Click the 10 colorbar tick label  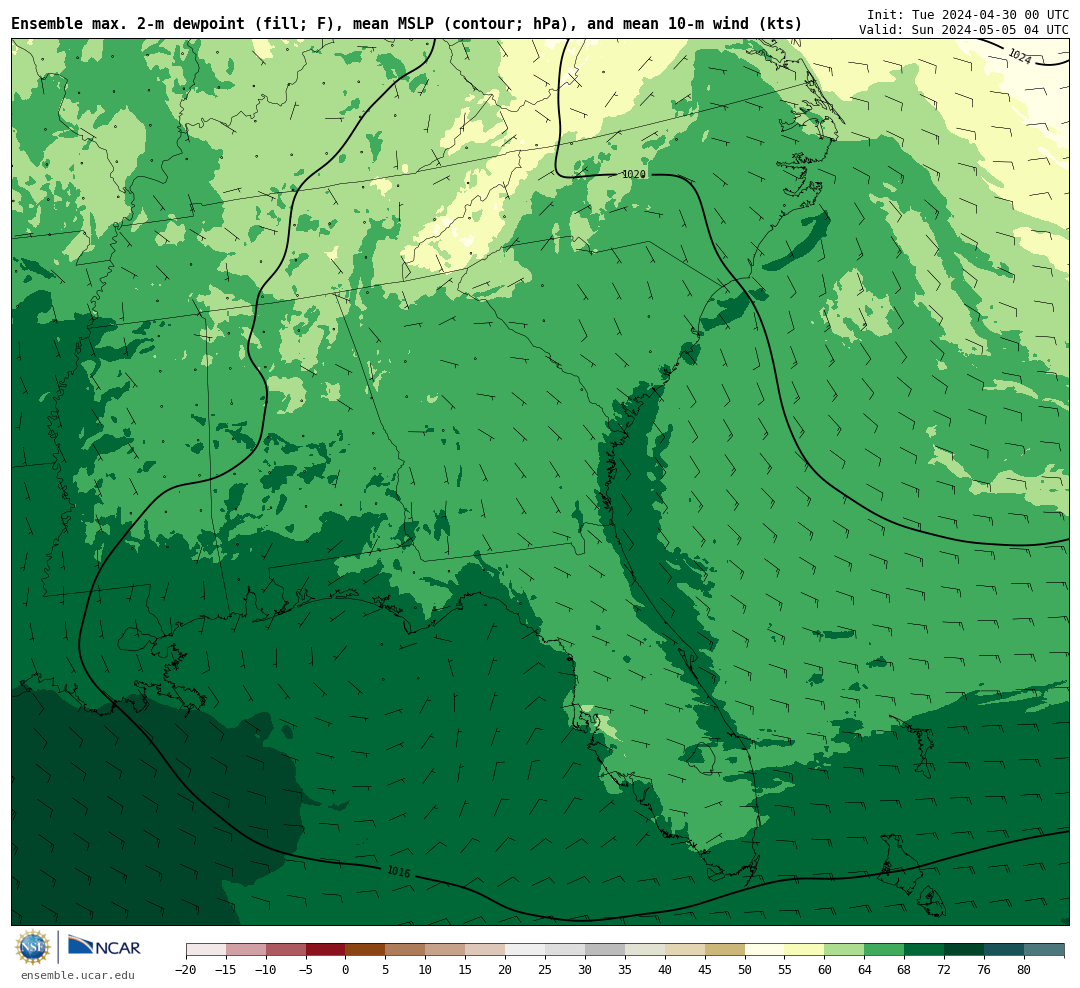(426, 970)
